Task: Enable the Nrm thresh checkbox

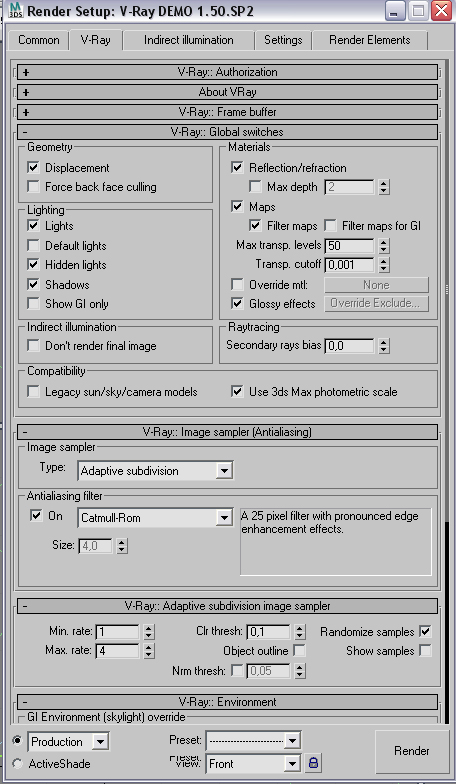Action: click(x=237, y=670)
